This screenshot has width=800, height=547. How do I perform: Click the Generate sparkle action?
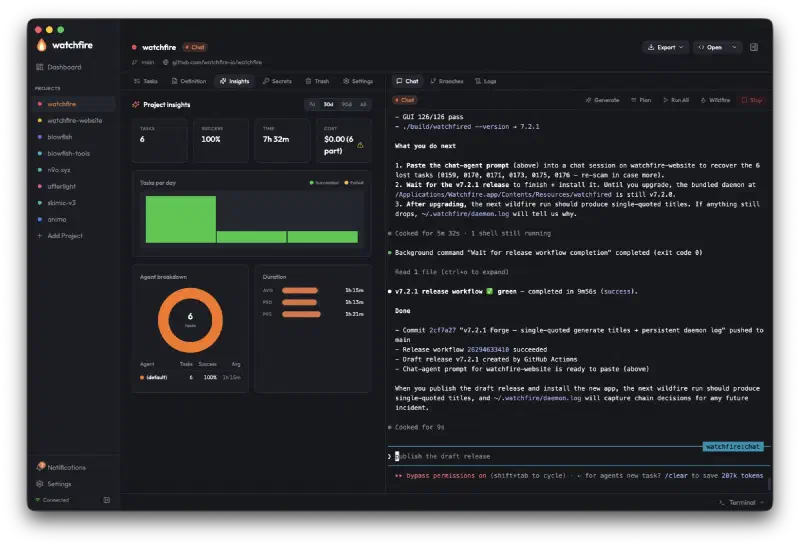[602, 100]
